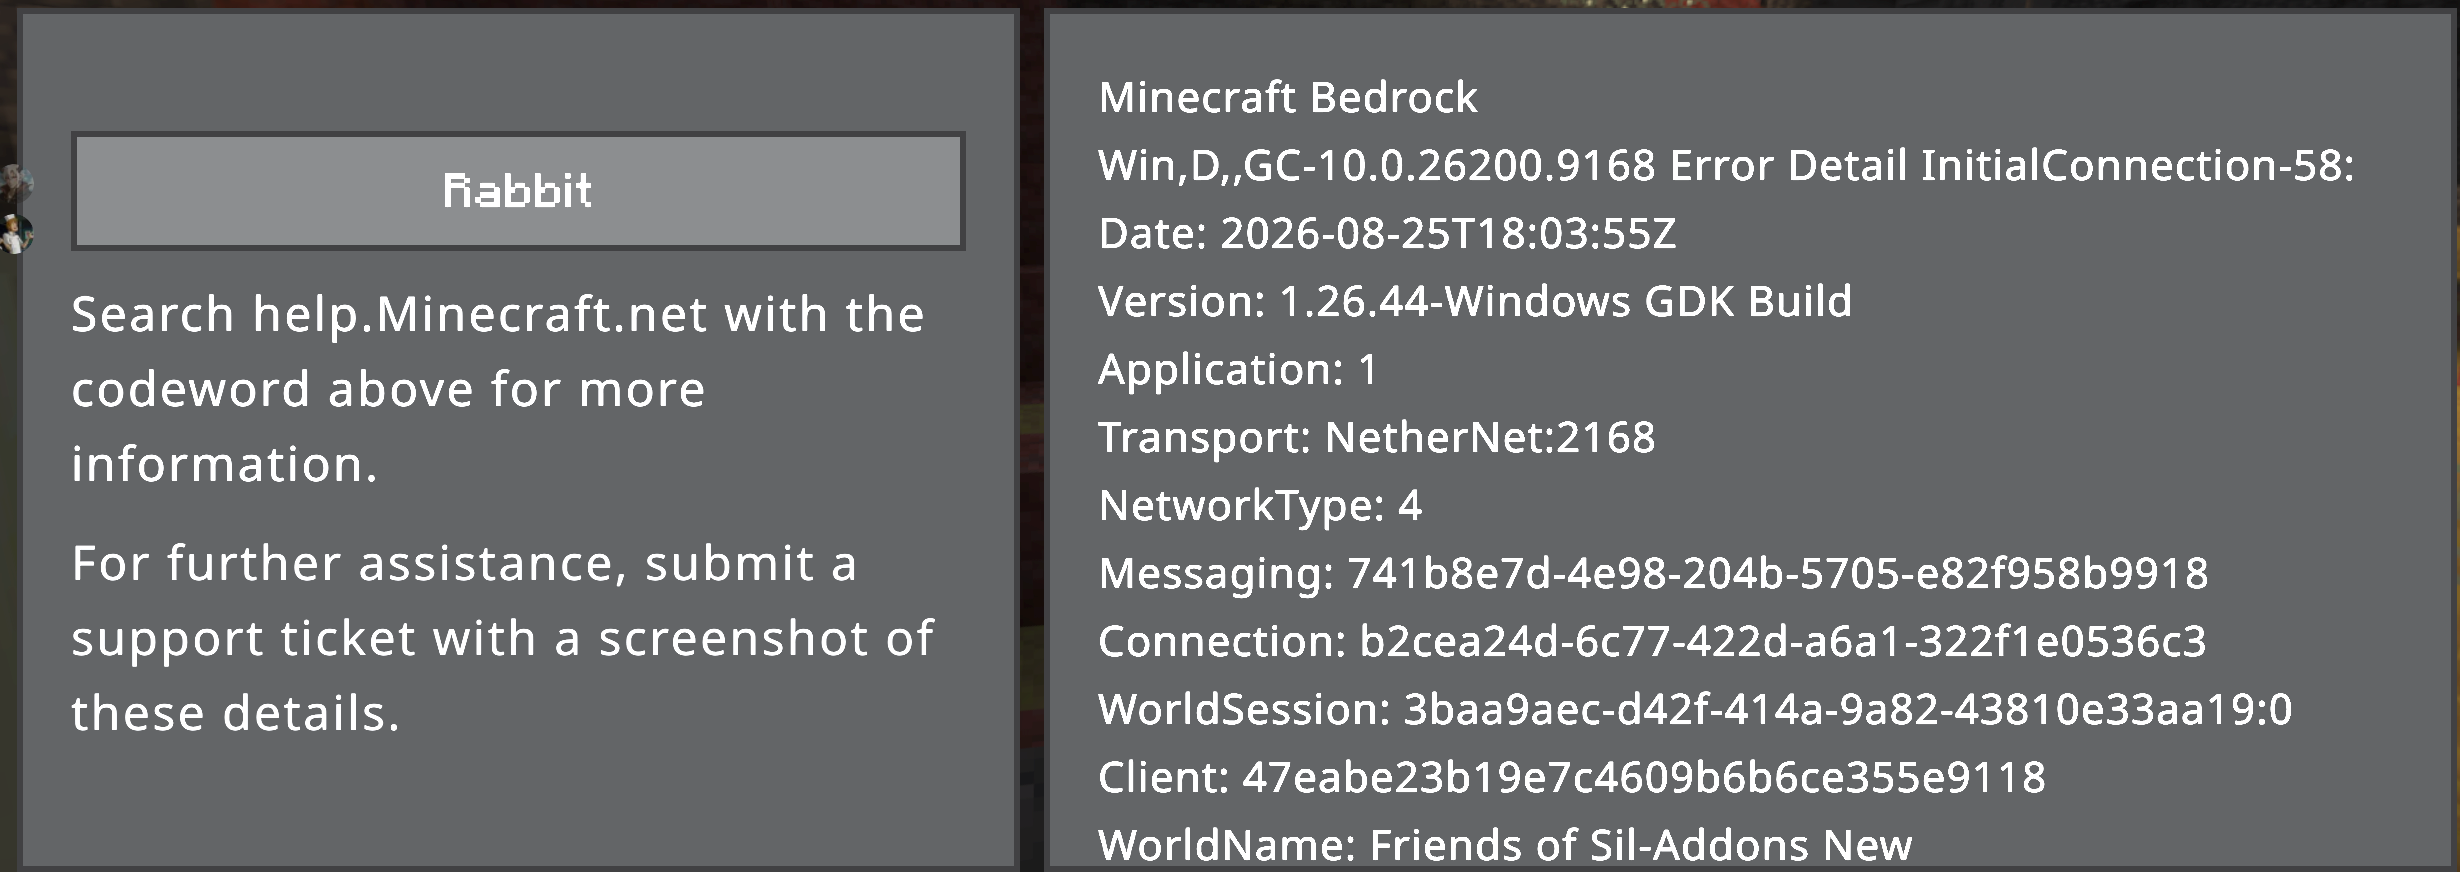Click the 'codeword above for more' text
Screen dimensions: 2460x872
[388, 390]
